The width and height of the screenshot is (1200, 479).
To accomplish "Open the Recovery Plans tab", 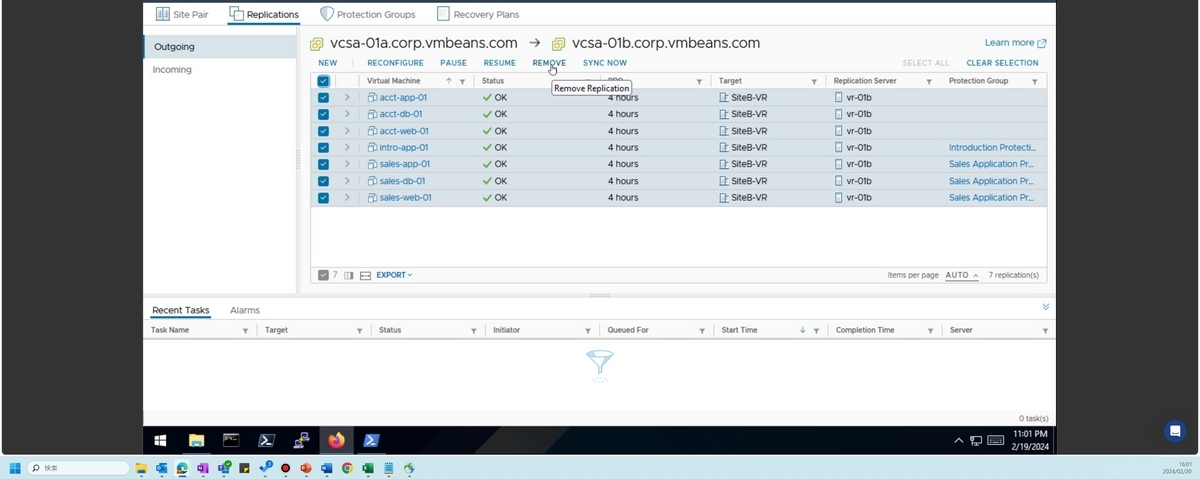I will [x=477, y=15].
